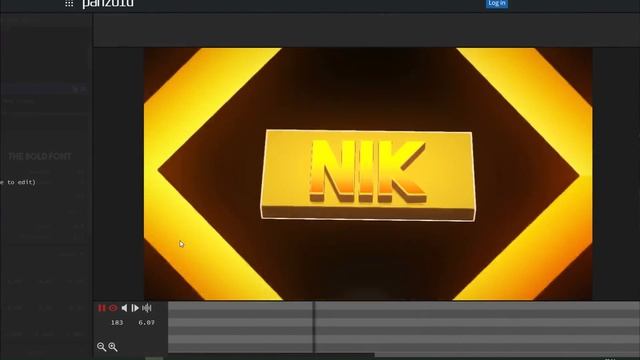Click the Panzoid logo
The width and height of the screenshot is (640, 360).
108,4
